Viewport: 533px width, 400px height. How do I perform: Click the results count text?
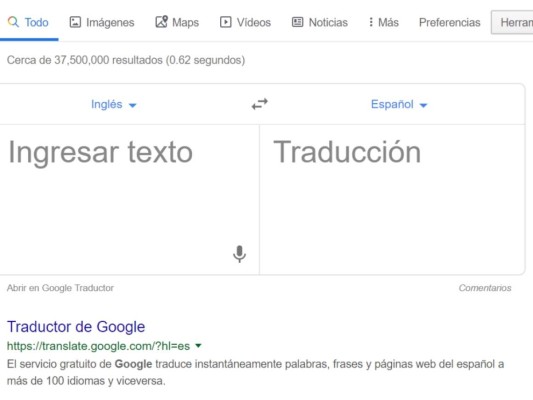tap(126, 60)
